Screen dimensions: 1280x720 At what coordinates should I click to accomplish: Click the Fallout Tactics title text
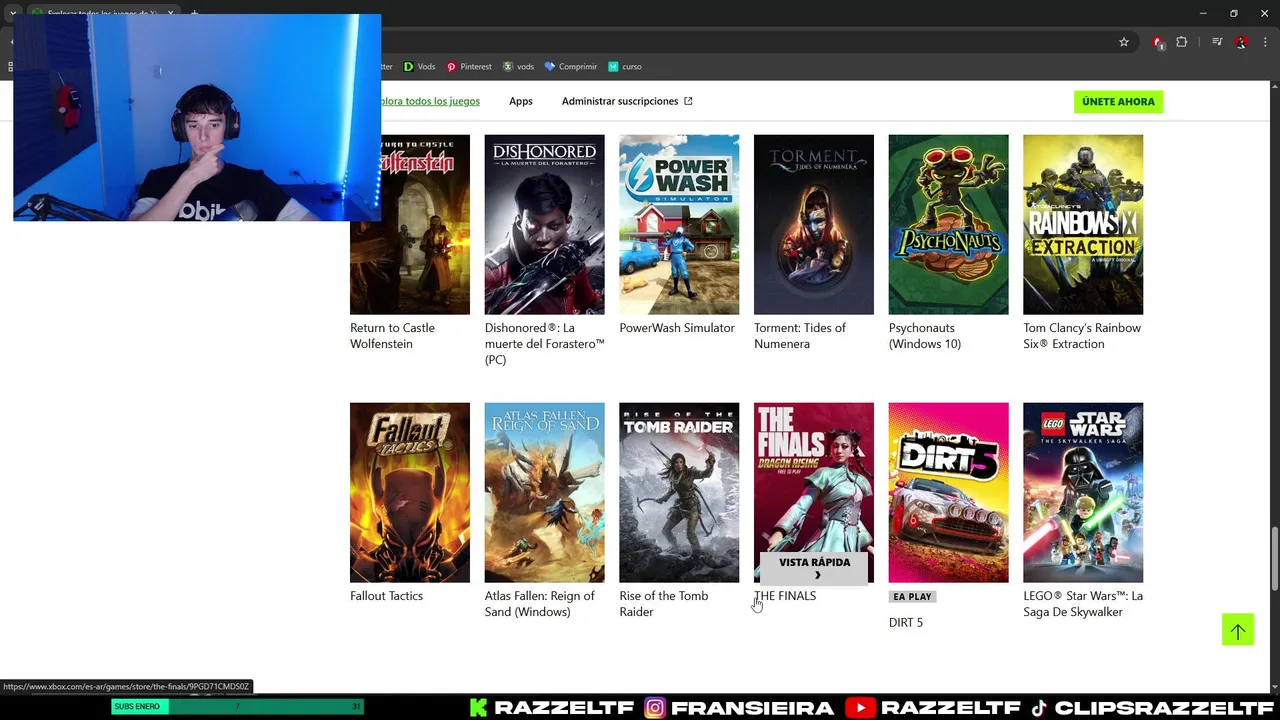tap(387, 596)
